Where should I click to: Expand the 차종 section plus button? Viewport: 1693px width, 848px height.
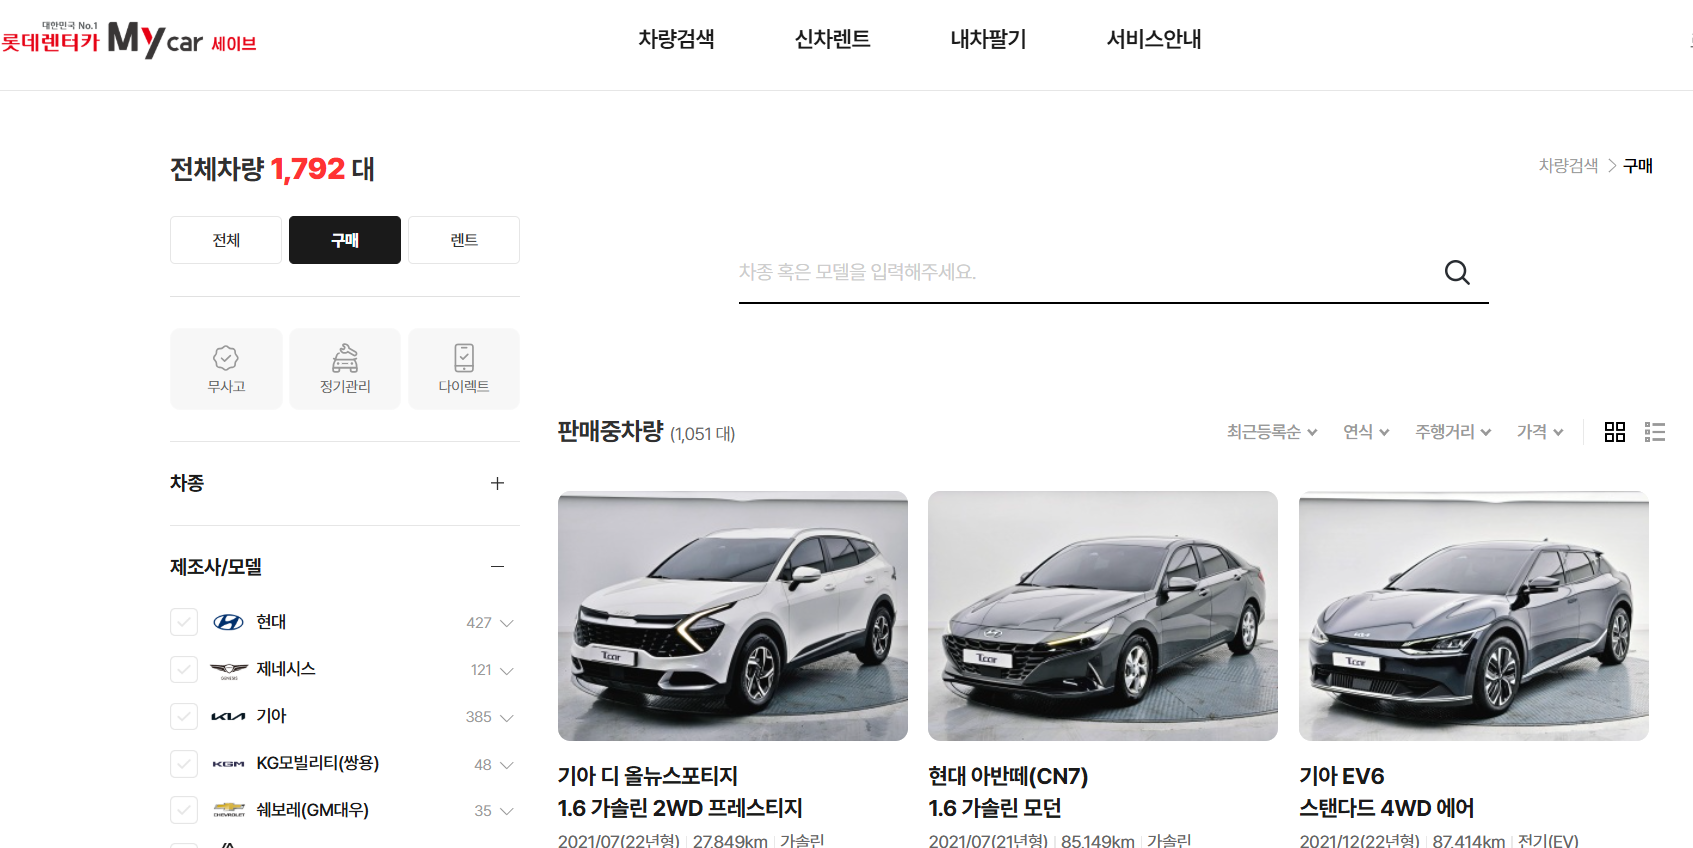pos(497,483)
